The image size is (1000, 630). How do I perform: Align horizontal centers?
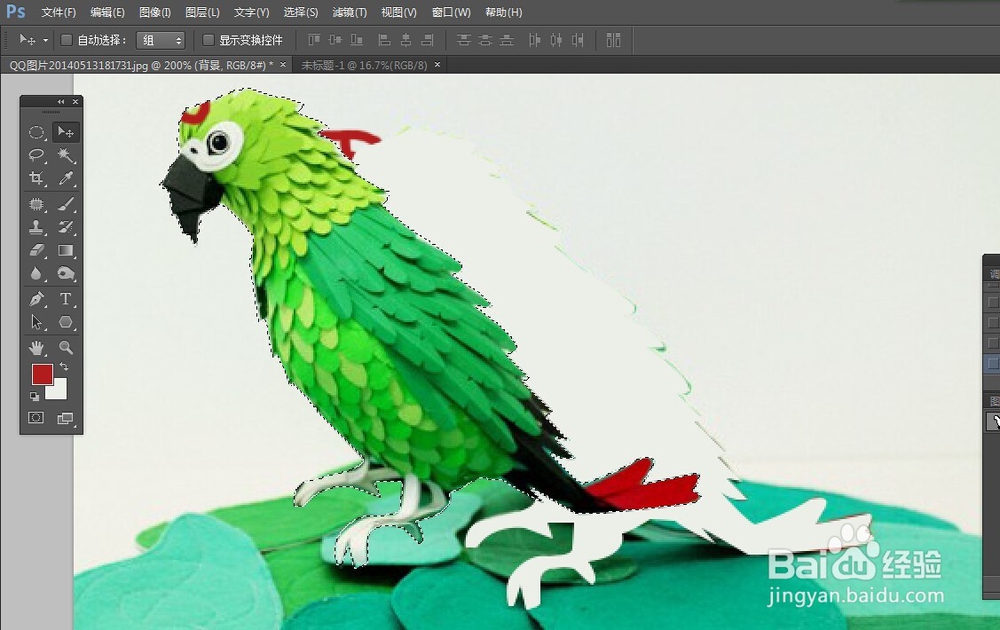point(406,40)
